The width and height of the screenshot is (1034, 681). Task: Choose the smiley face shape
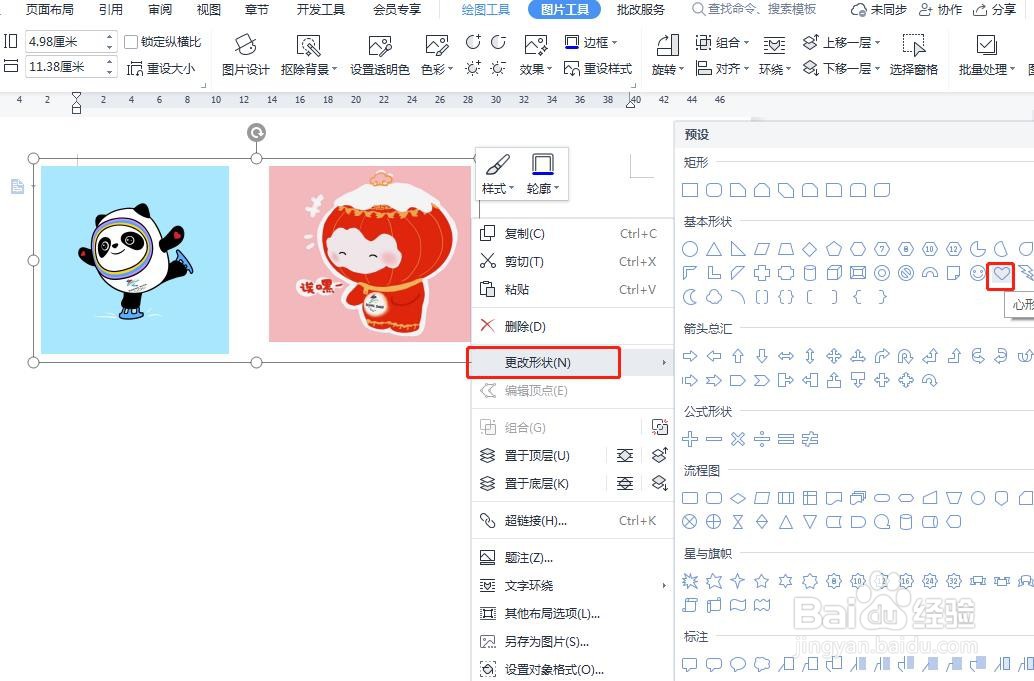[977, 273]
